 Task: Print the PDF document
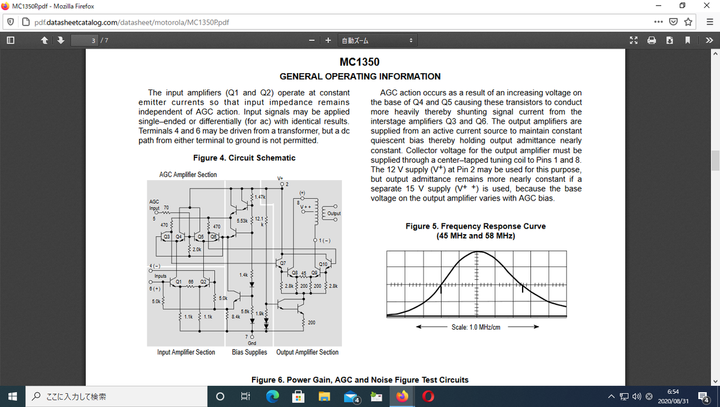click(652, 41)
